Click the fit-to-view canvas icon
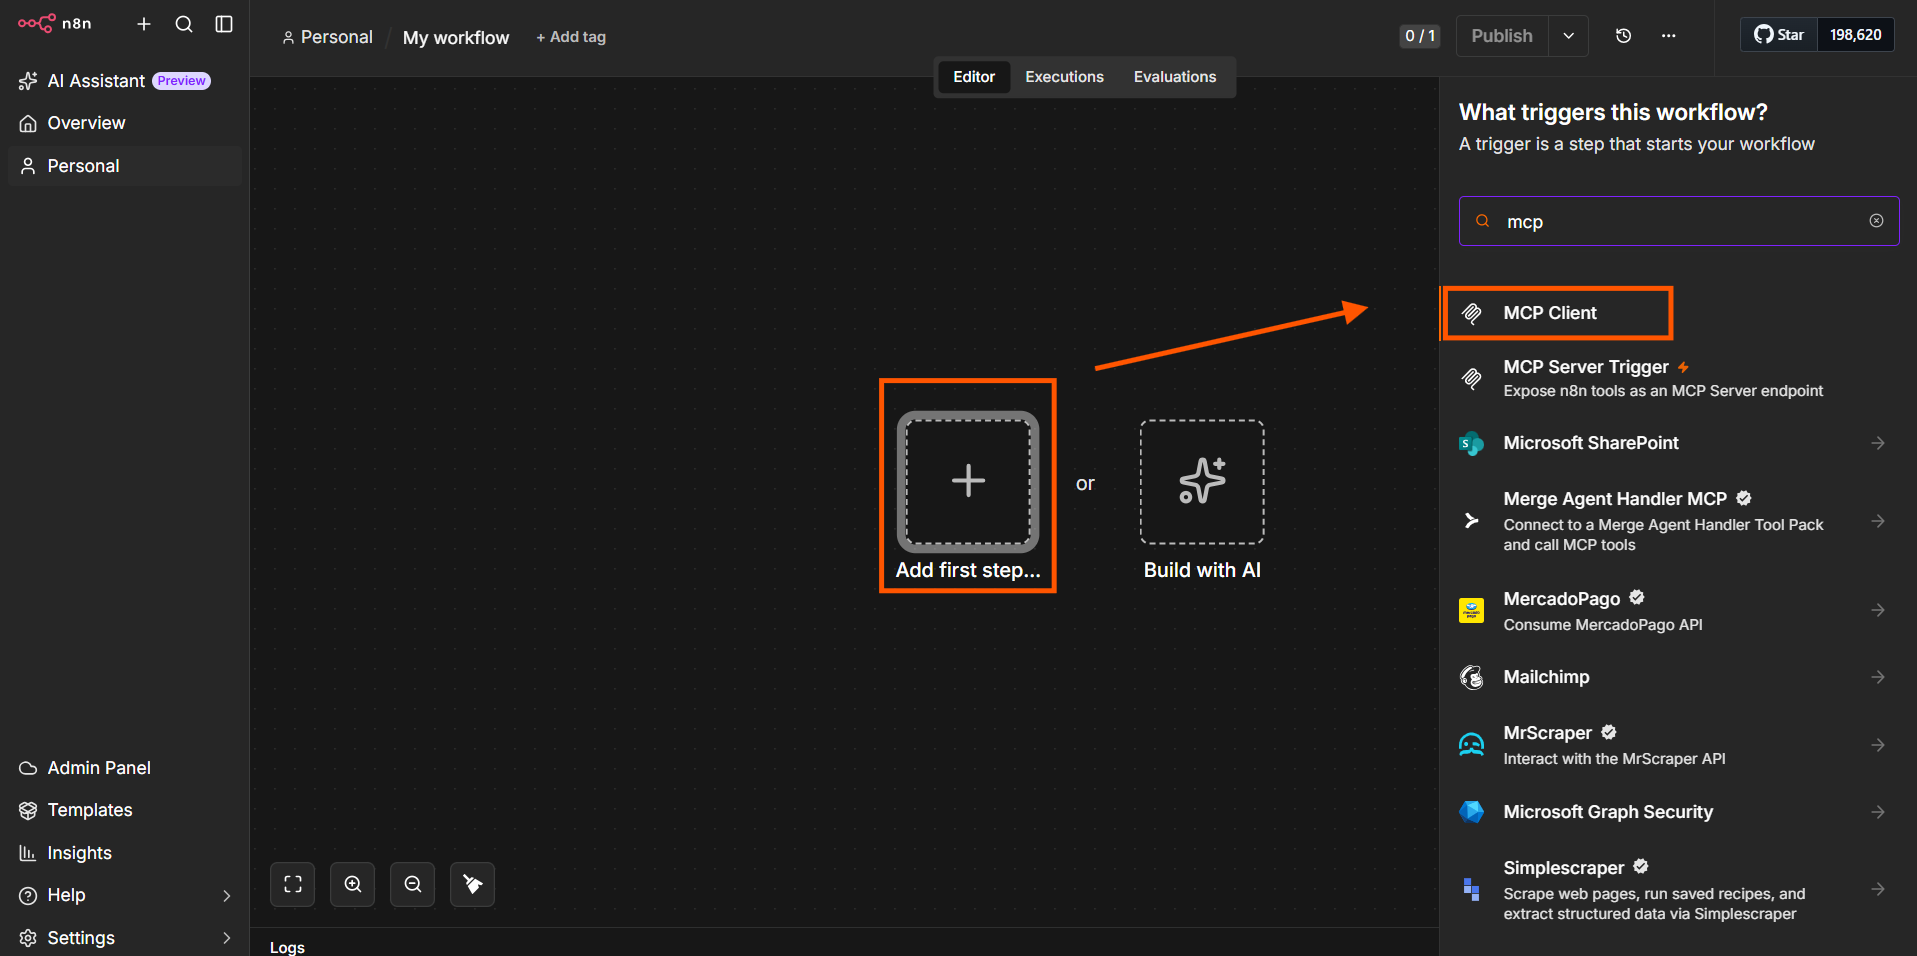The image size is (1917, 956). click(x=293, y=884)
